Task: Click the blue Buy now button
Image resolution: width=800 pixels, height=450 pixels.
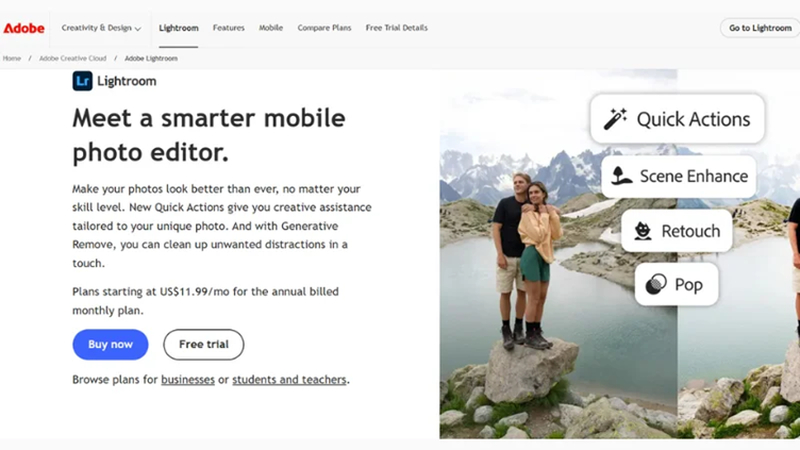Action: pos(110,344)
